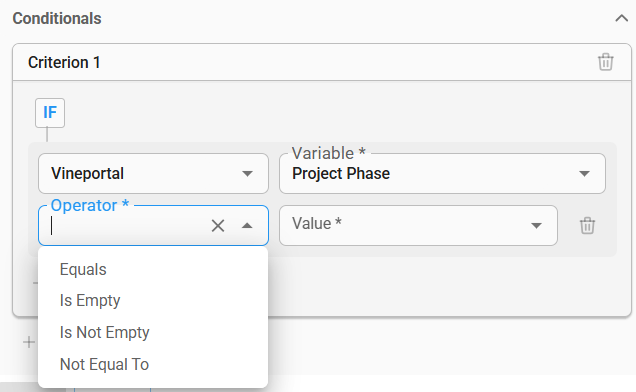Click the IF condition badge

tap(50, 113)
